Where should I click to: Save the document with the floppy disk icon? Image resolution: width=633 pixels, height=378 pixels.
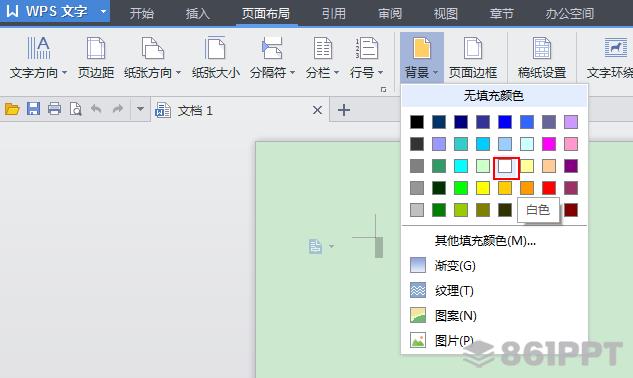(34, 109)
